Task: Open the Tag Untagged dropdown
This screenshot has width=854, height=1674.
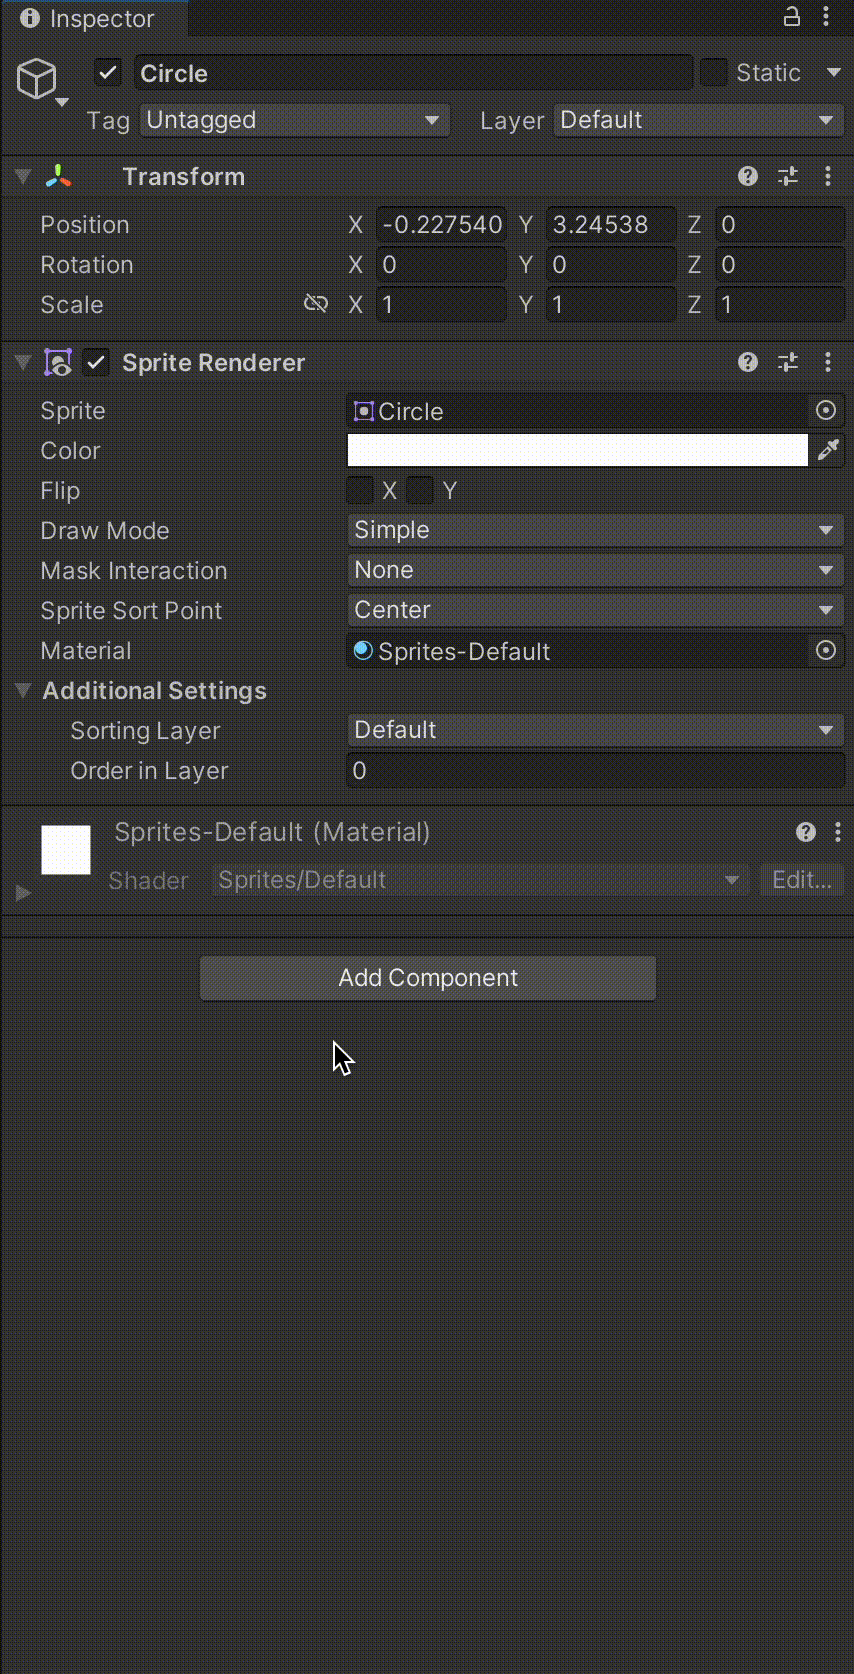Action: [x=295, y=120]
